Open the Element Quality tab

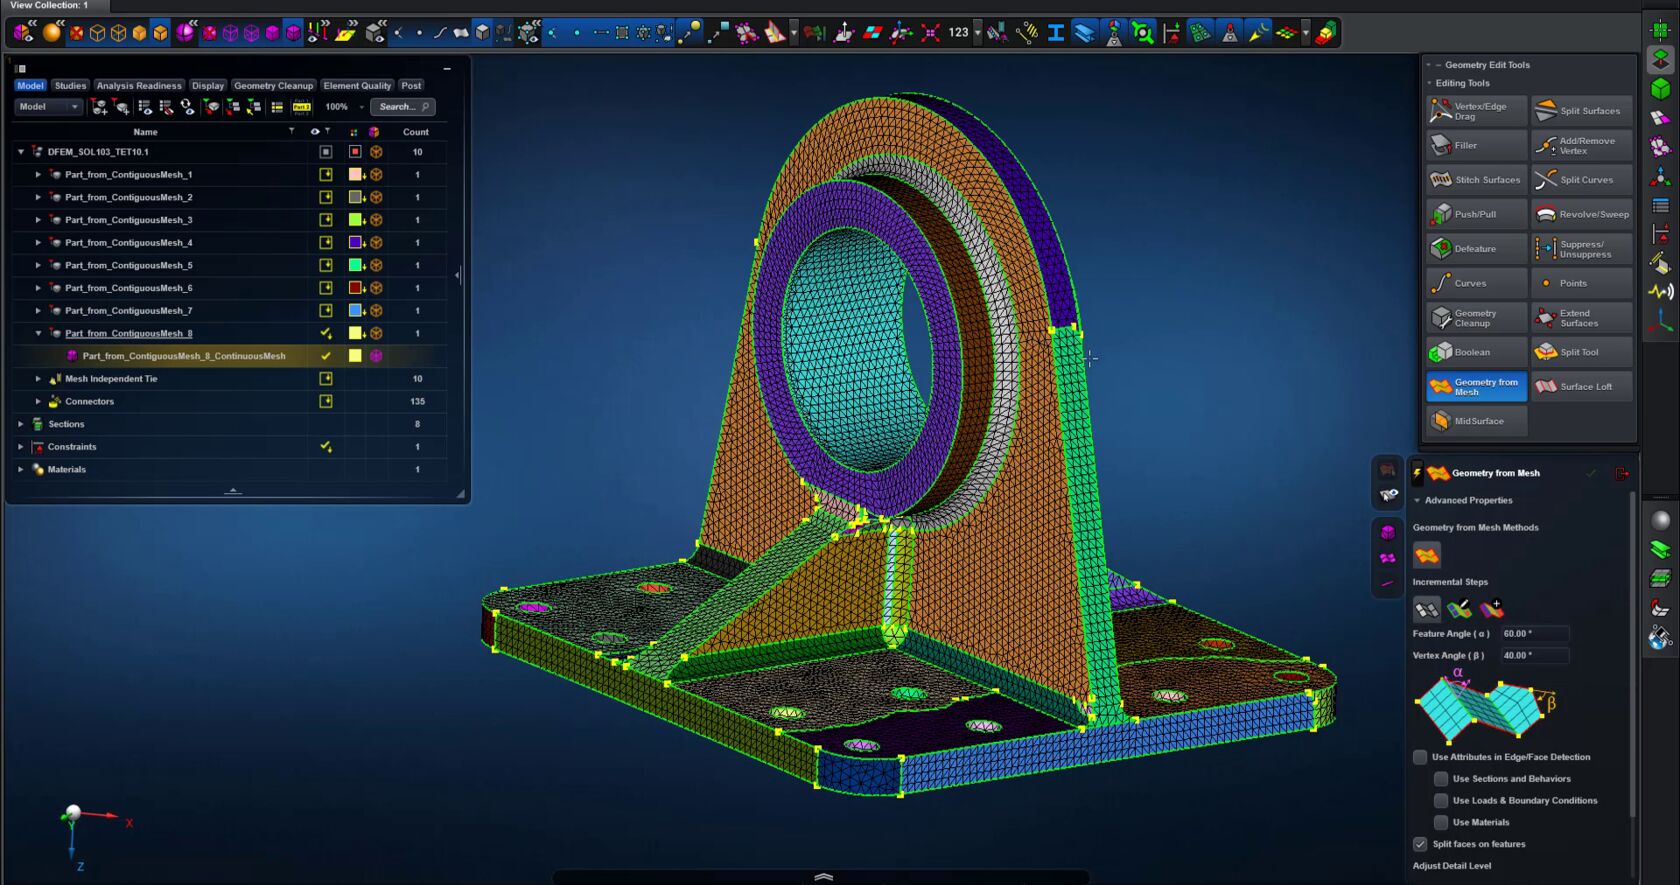[357, 86]
